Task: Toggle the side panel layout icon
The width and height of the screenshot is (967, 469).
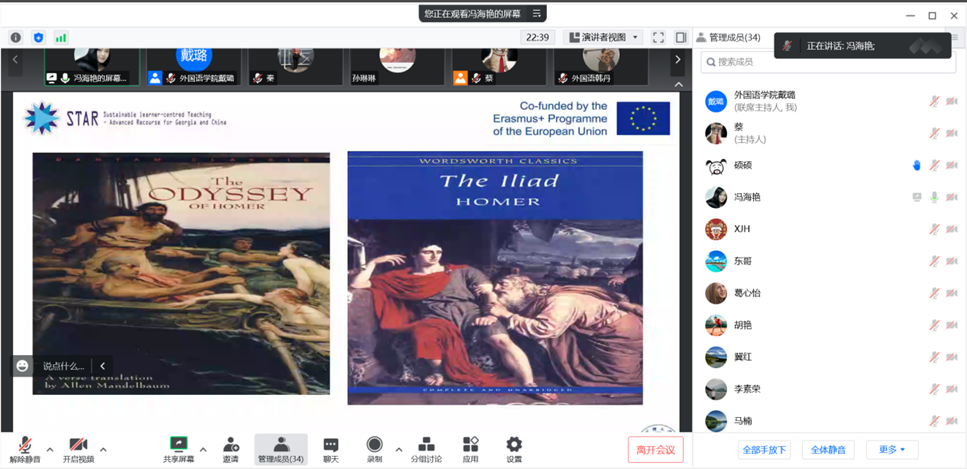Action: pyautogui.click(x=681, y=38)
